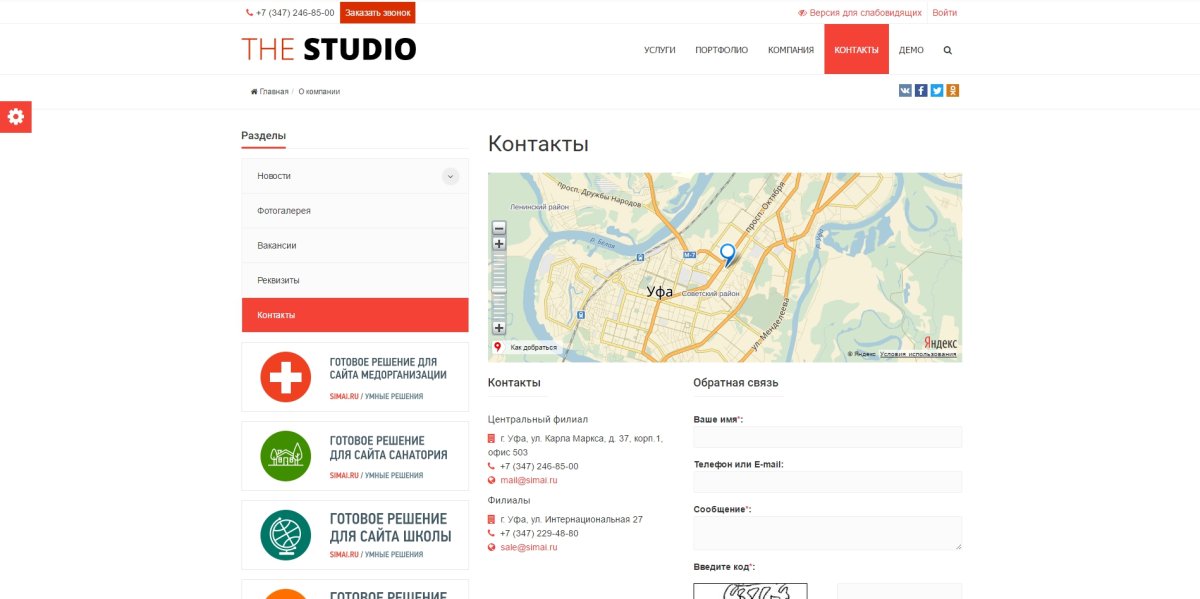Viewport: 1200px width, 599px height.
Task: Click the 'Заказать звонок' button
Action: pyautogui.click(x=378, y=12)
